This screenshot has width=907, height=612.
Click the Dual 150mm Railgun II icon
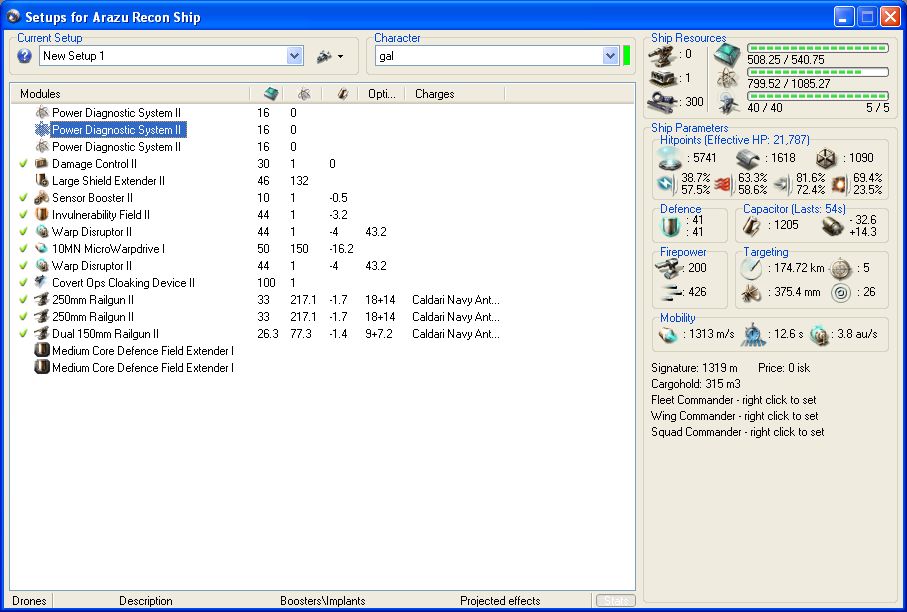click(42, 333)
